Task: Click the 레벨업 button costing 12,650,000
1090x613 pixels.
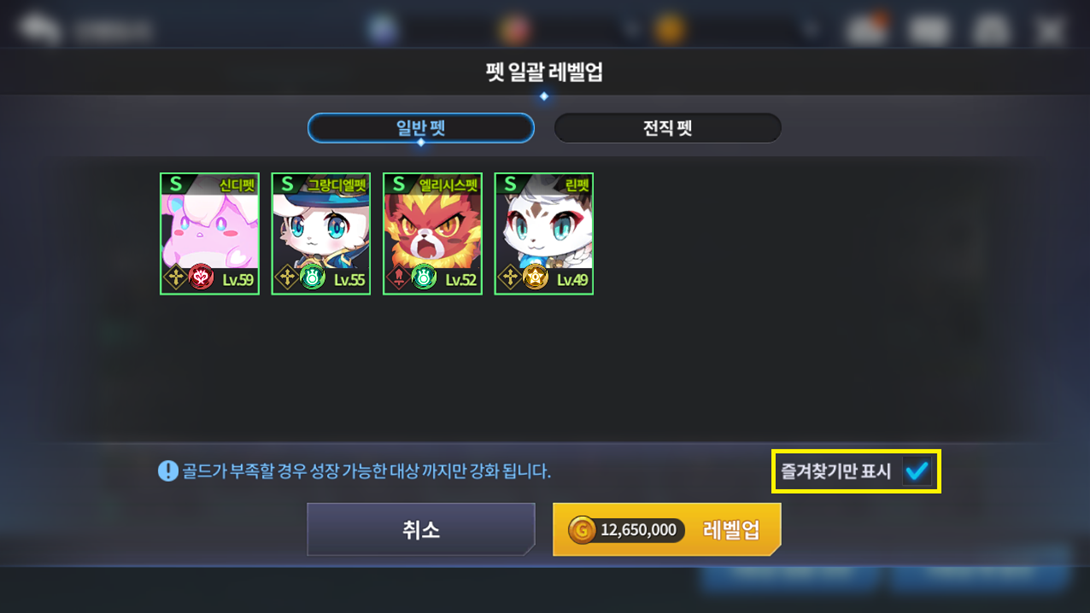Action: [x=667, y=530]
